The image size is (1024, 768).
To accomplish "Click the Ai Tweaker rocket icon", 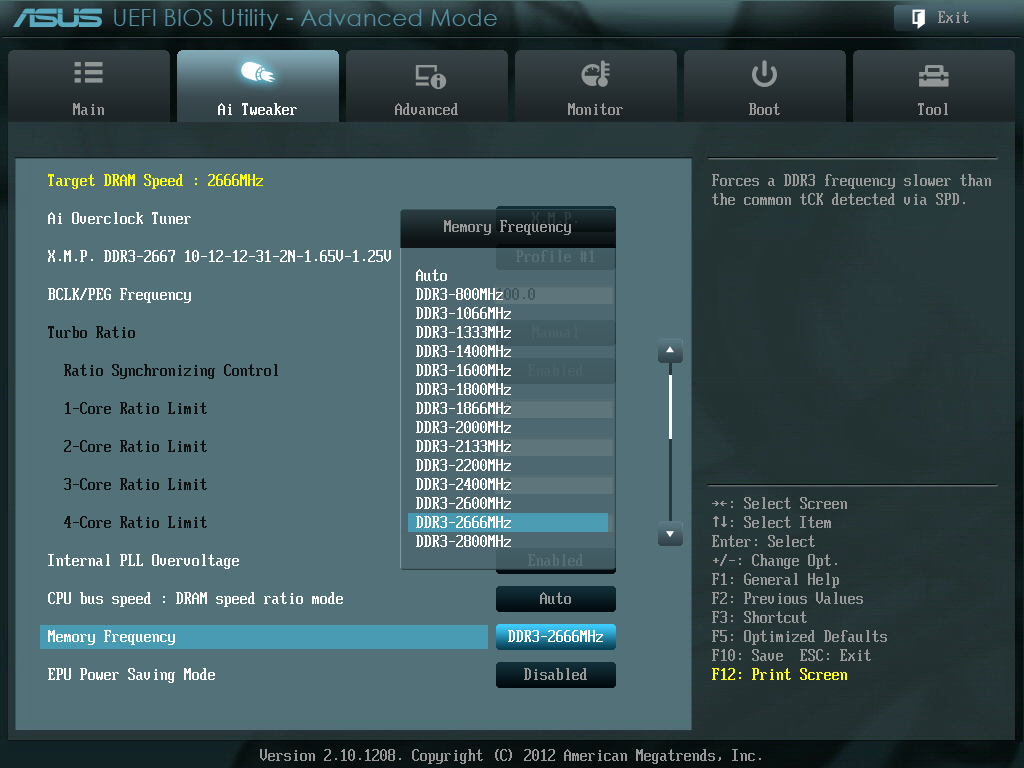I will tap(257, 72).
